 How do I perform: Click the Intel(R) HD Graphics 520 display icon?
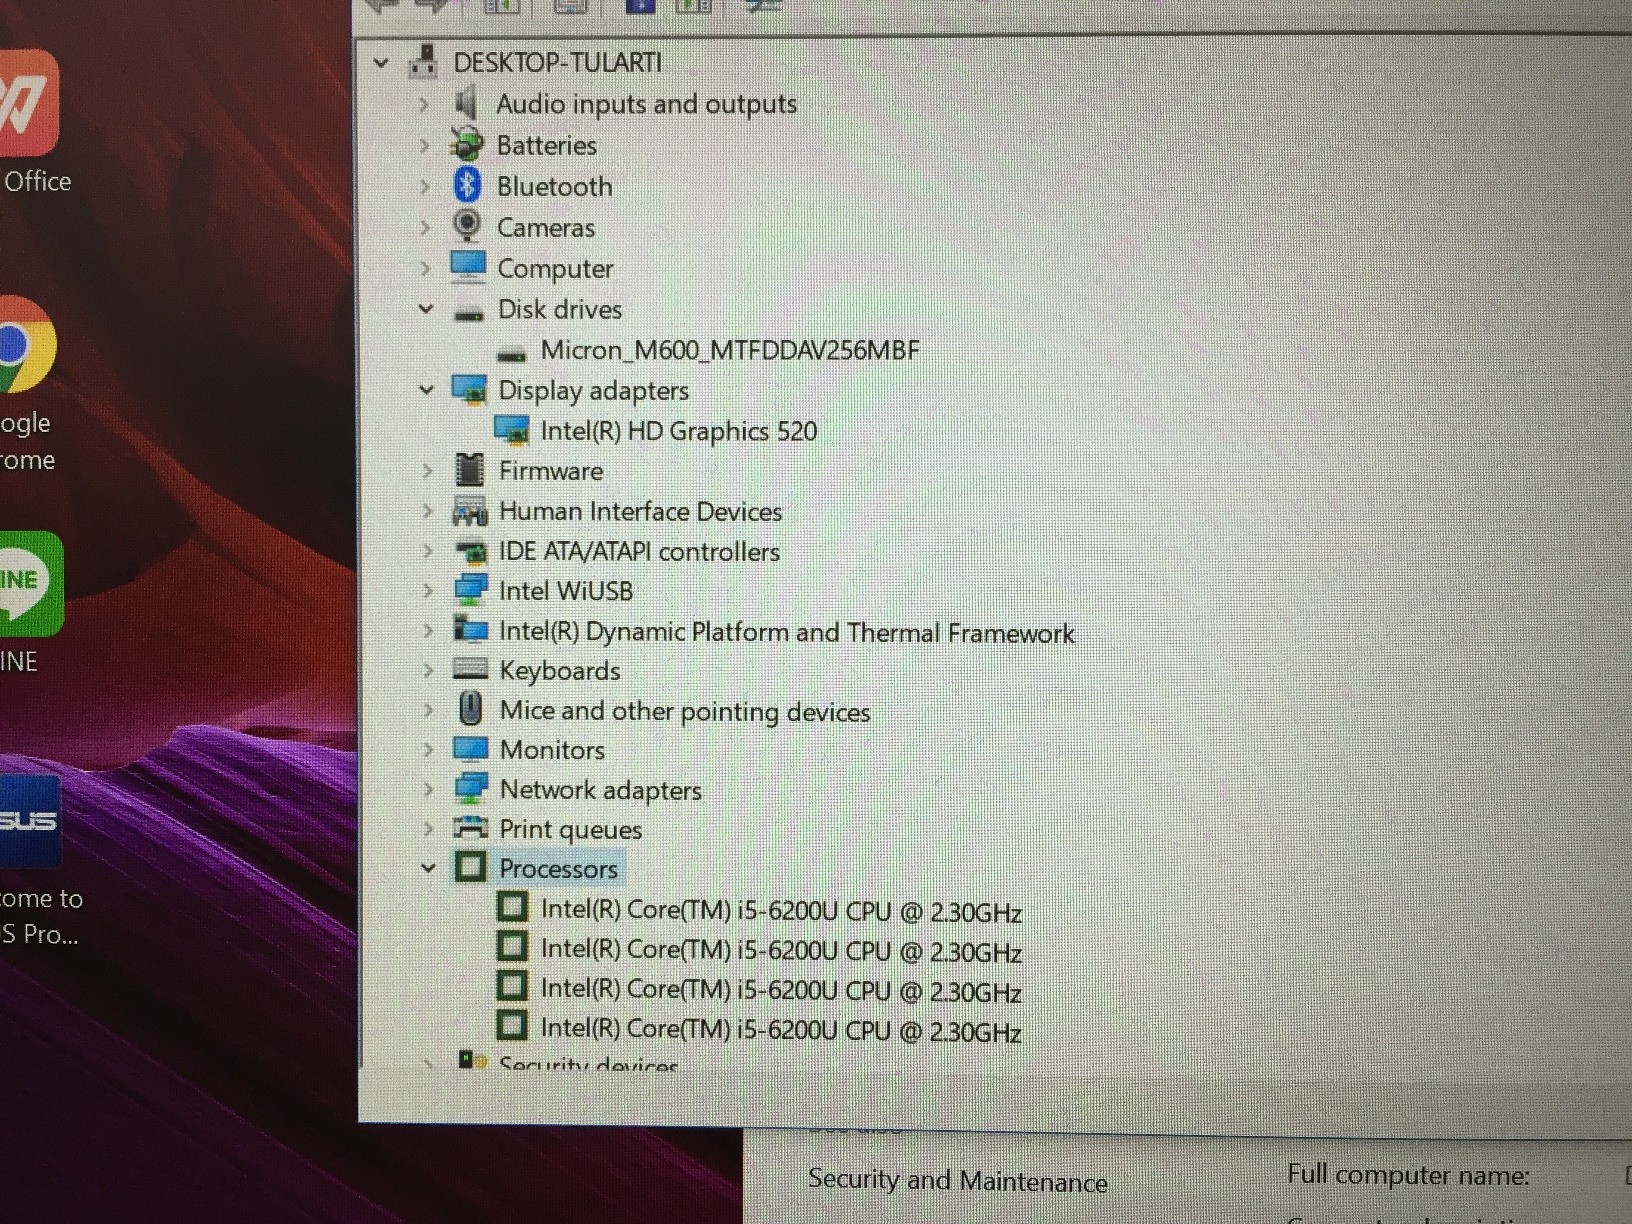513,431
